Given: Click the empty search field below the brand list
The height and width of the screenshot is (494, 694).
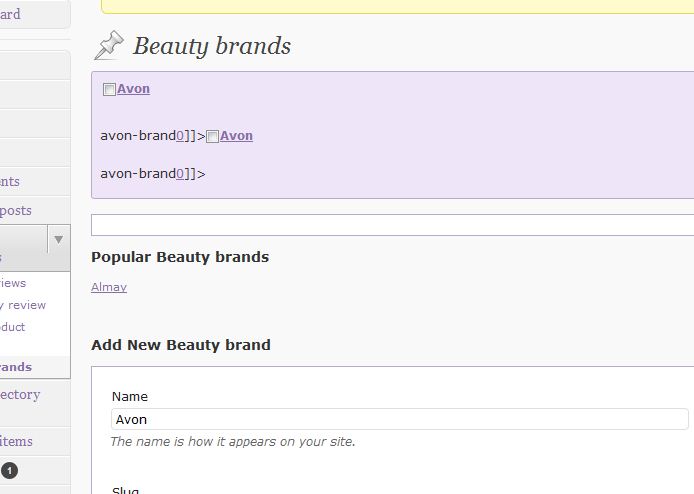Looking at the screenshot, I should 392,225.
